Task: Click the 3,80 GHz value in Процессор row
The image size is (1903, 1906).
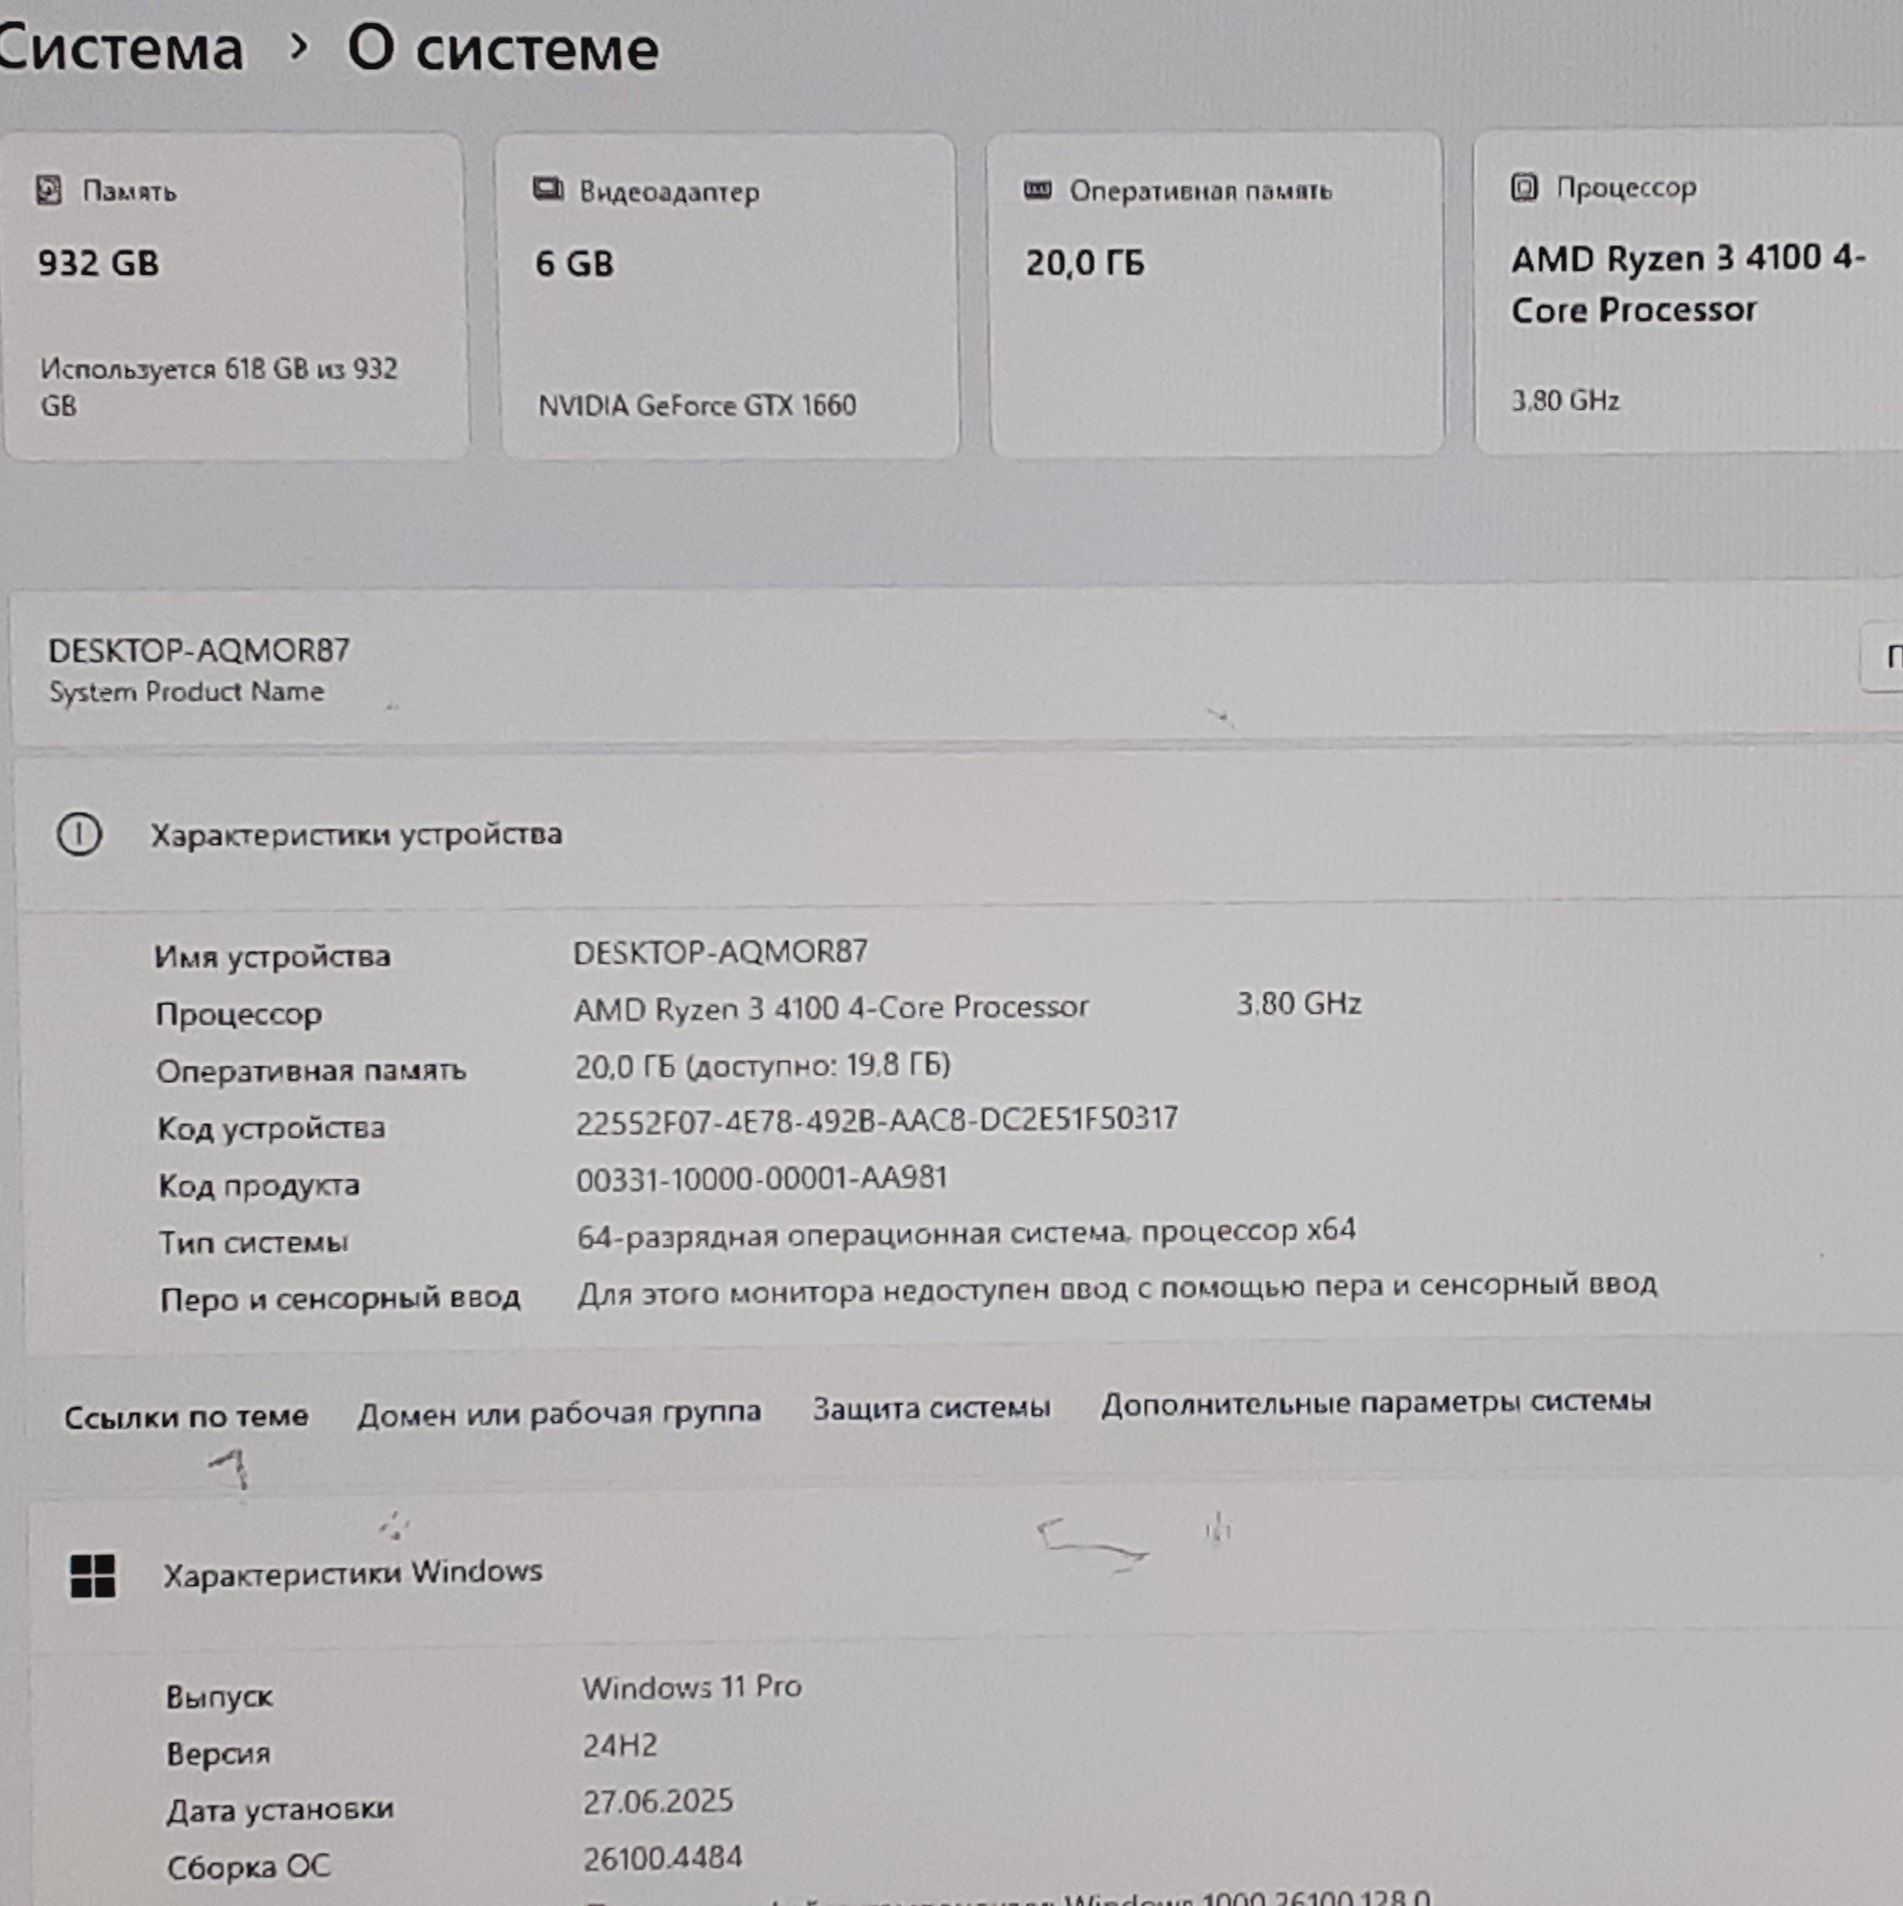Action: [1299, 1003]
